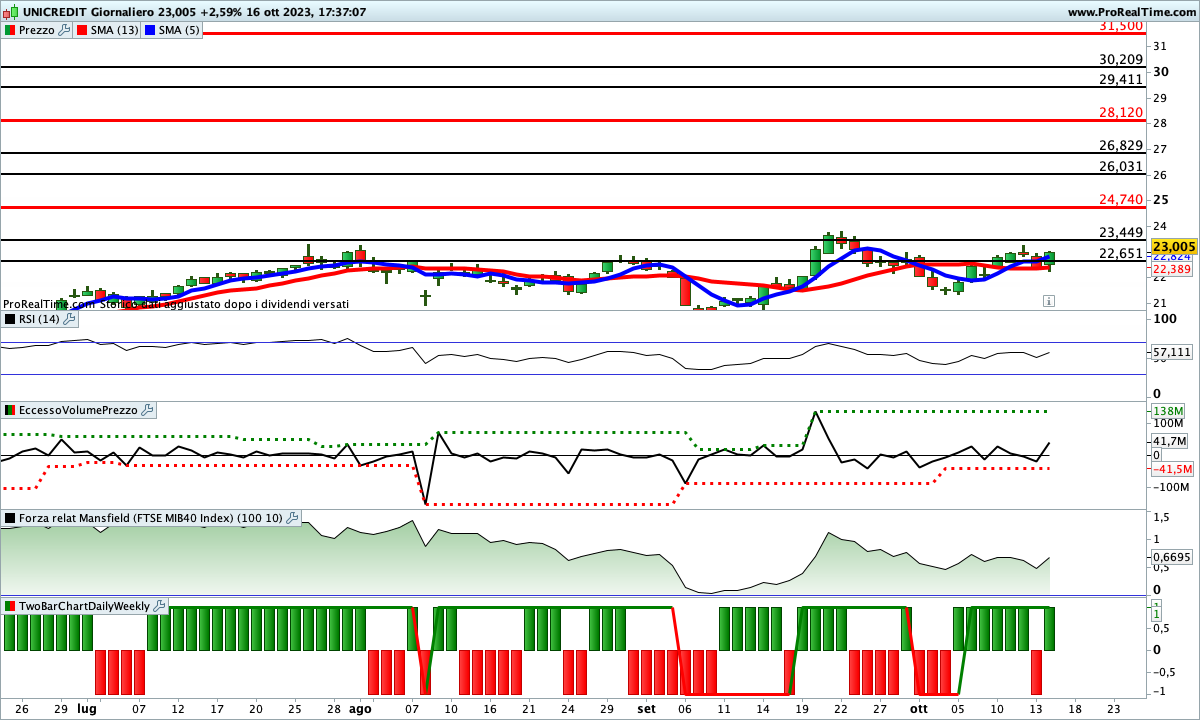Open the www.ProRealTime.com link

coord(1131,12)
